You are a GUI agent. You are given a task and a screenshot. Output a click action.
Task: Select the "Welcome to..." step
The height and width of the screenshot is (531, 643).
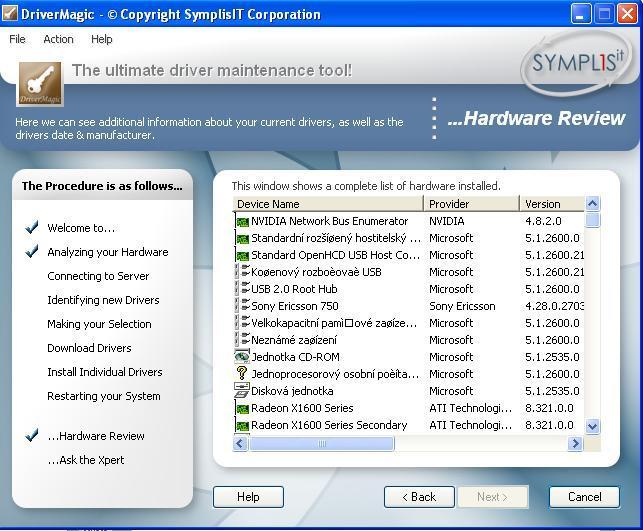point(81,228)
